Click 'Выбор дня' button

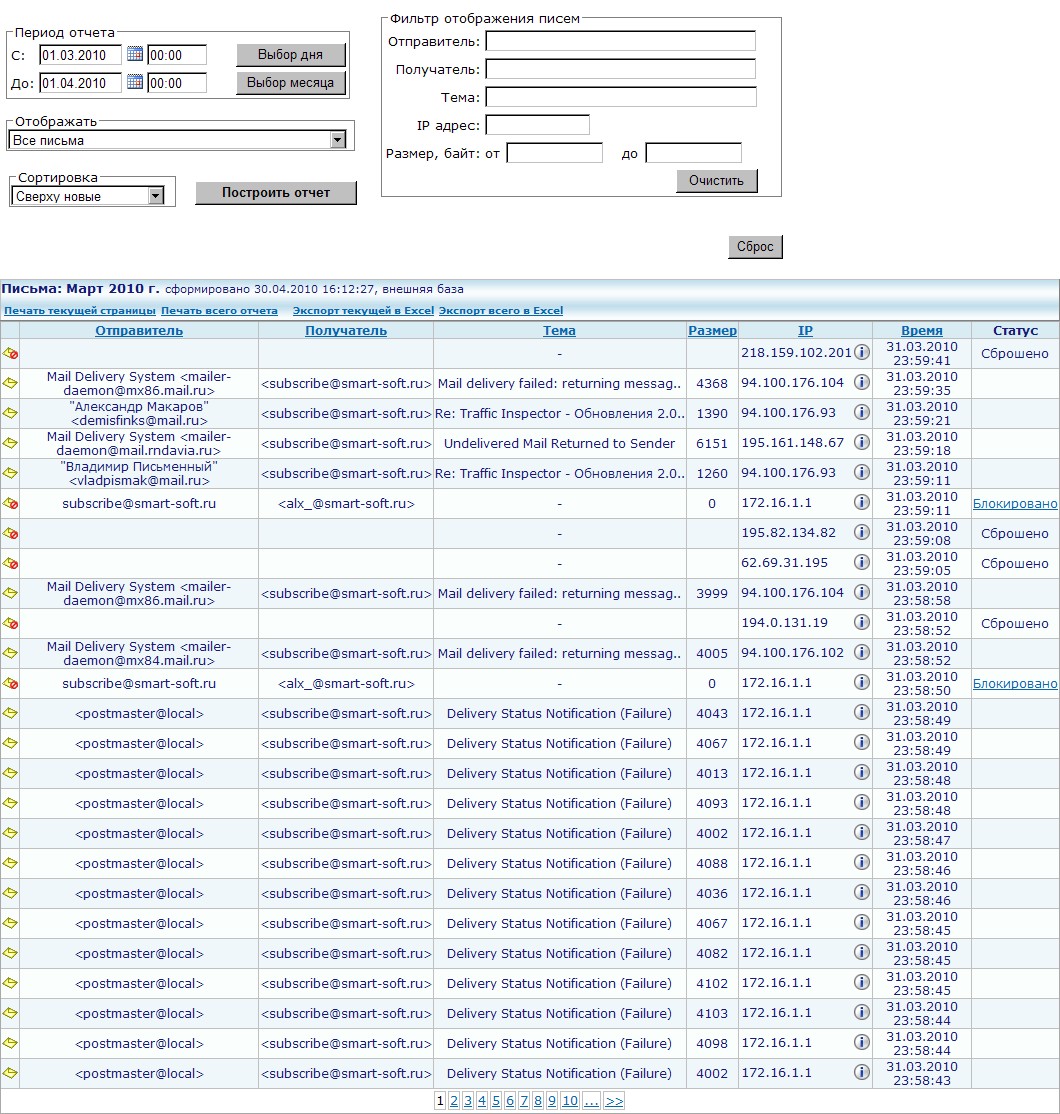tap(291, 55)
